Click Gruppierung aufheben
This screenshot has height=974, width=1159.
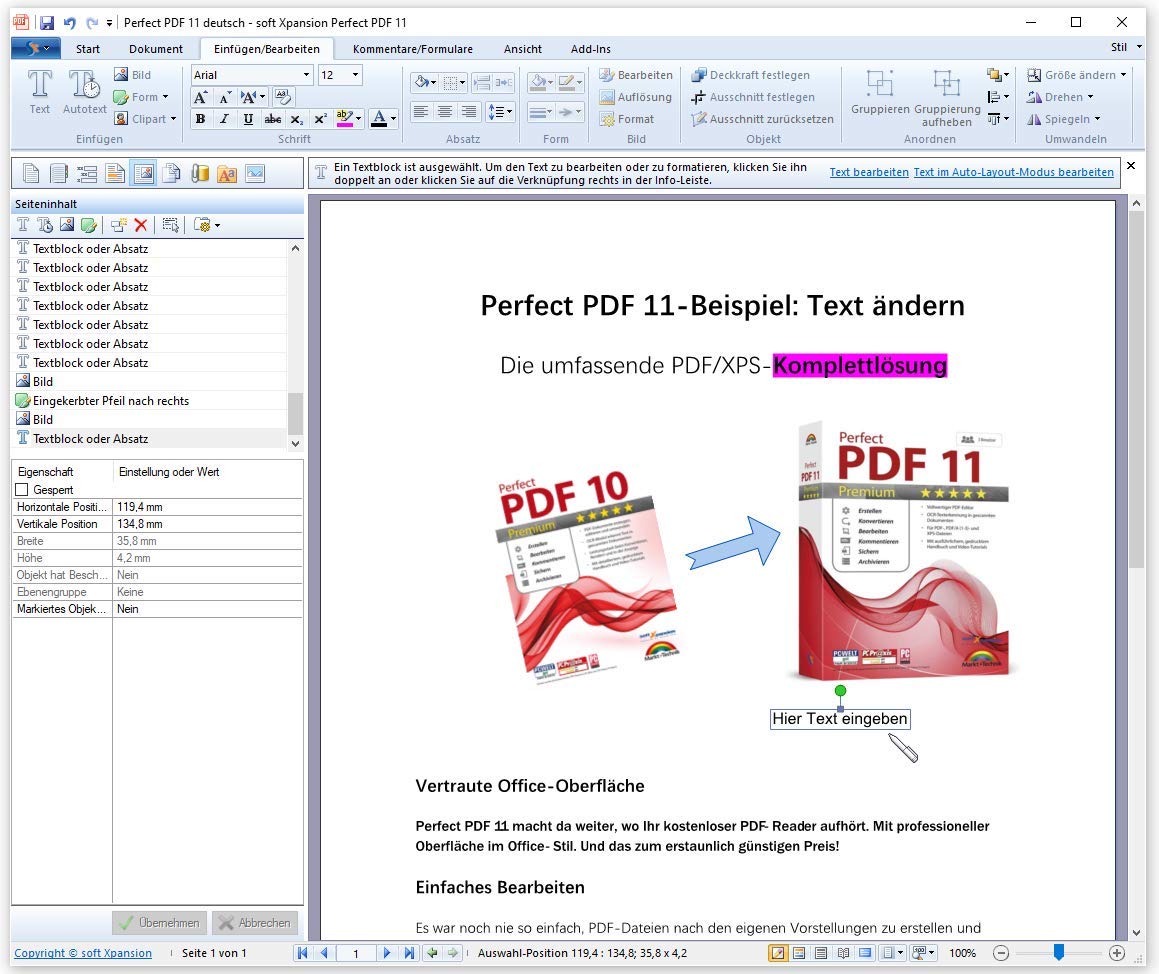(x=947, y=97)
